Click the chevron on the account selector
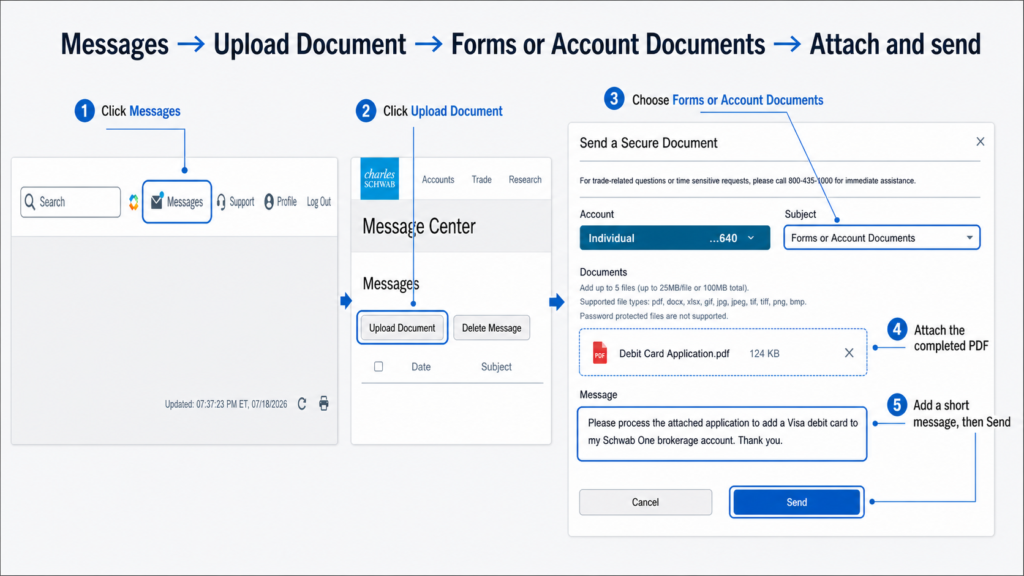Image resolution: width=1024 pixels, height=576 pixels. click(x=751, y=238)
